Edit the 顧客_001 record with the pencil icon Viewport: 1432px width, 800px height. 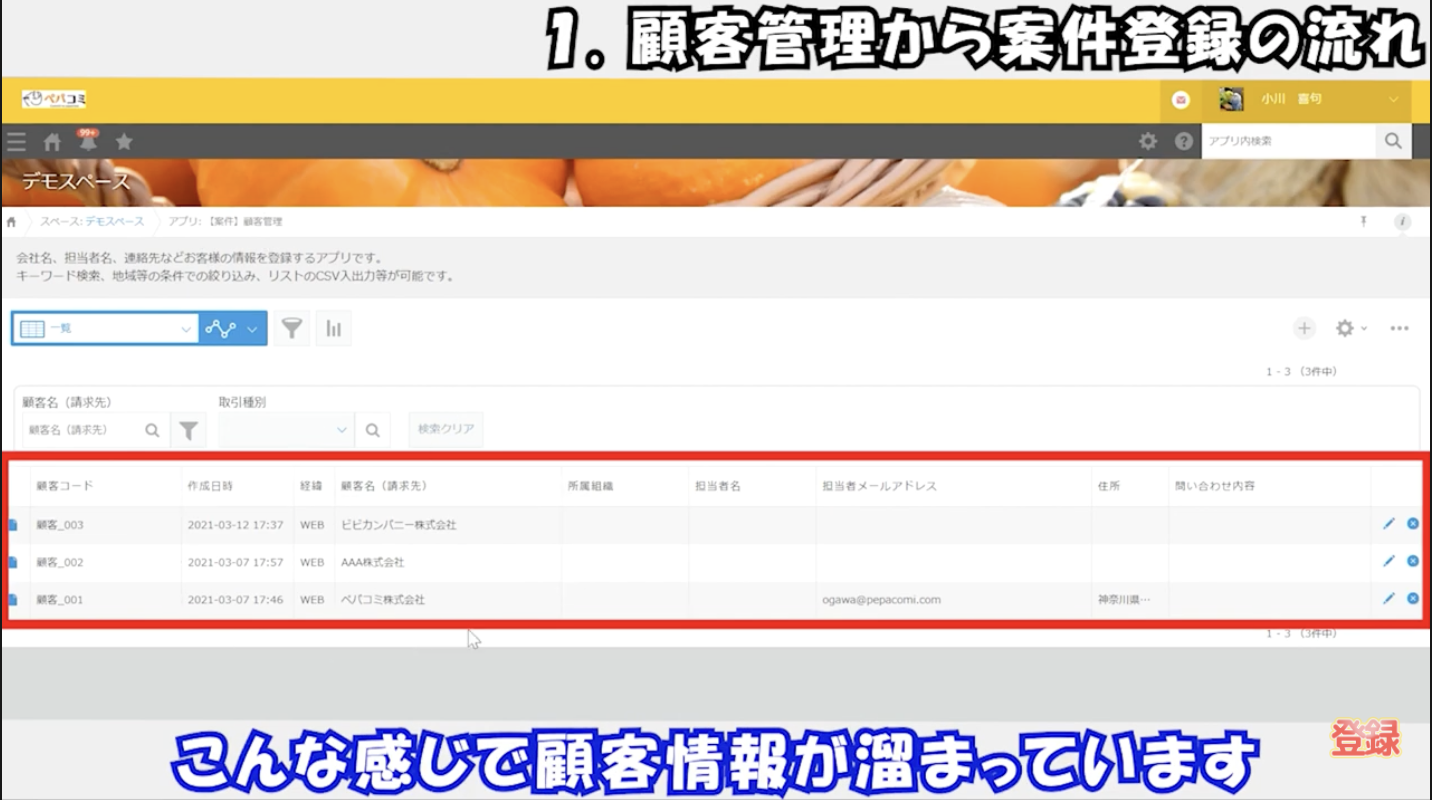(1388, 598)
